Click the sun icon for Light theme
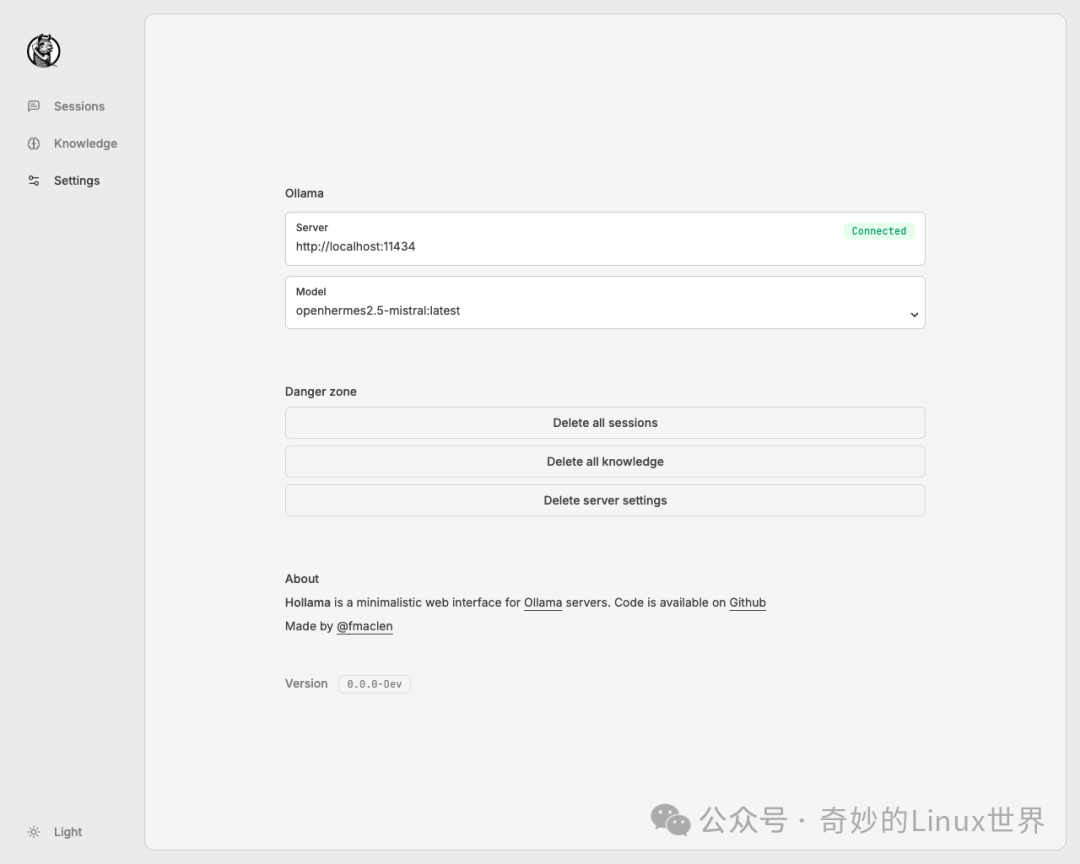The image size is (1080, 864). coord(34,832)
